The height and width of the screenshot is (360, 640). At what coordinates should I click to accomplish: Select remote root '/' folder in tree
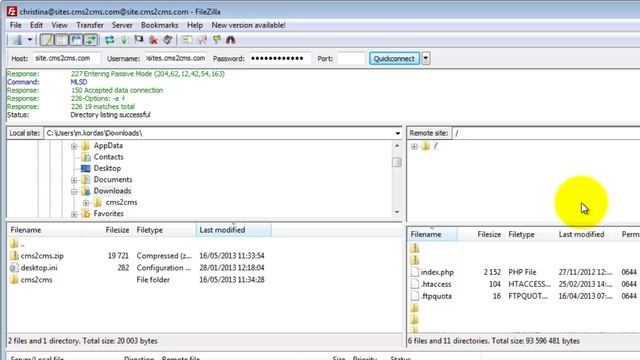tap(436, 146)
